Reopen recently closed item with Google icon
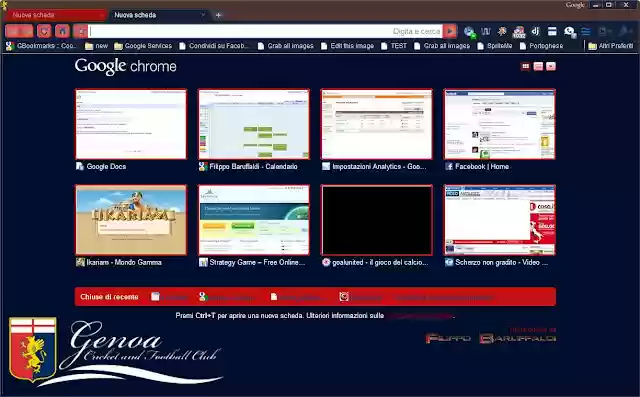 (x=227, y=297)
